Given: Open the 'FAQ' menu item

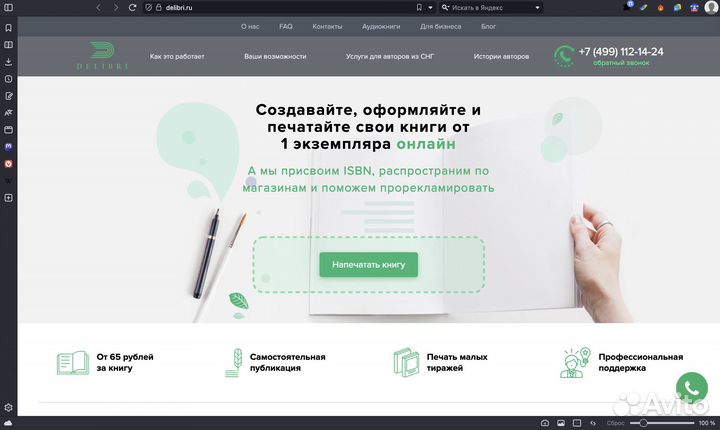Looking at the screenshot, I should click(x=286, y=27).
